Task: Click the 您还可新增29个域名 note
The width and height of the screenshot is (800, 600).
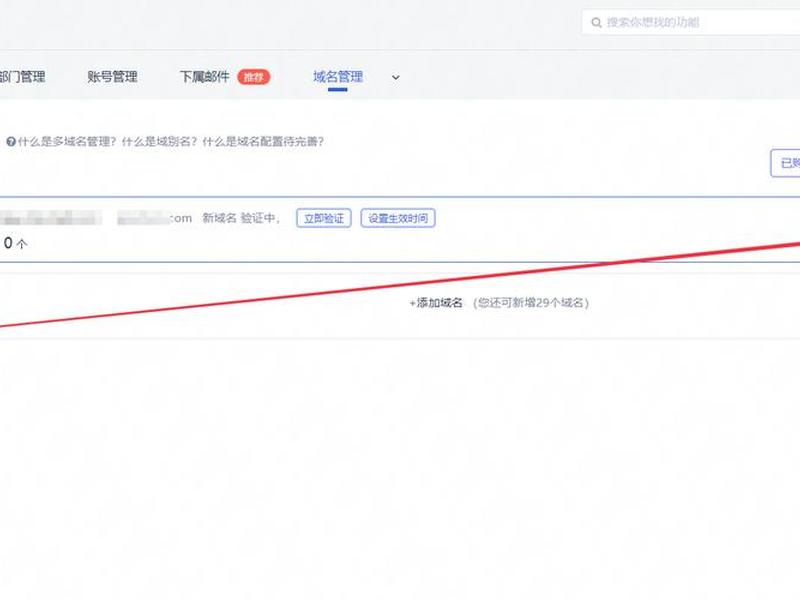Action: pos(531,303)
